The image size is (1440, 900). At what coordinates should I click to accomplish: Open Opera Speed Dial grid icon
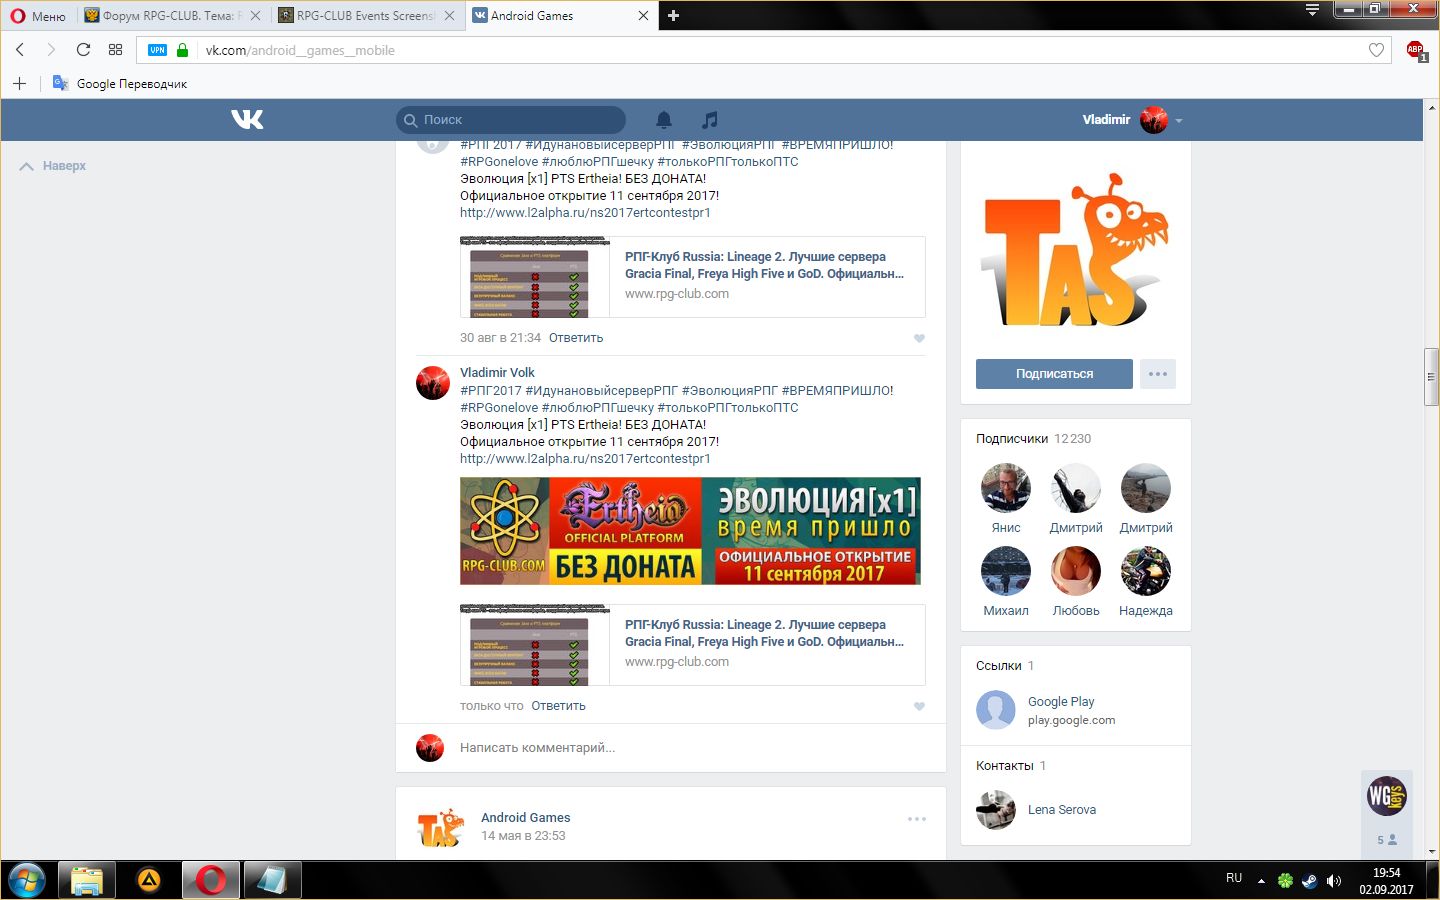click(x=115, y=50)
